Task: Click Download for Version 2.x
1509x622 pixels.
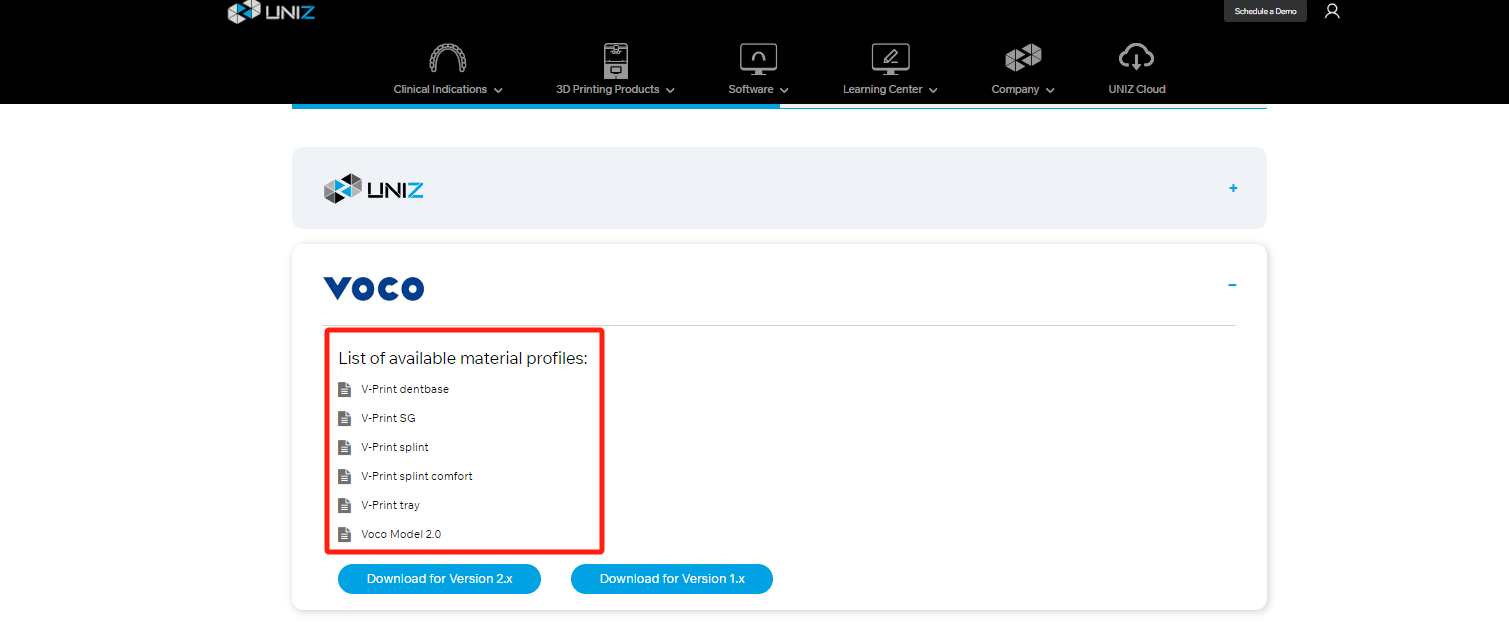Action: click(439, 579)
